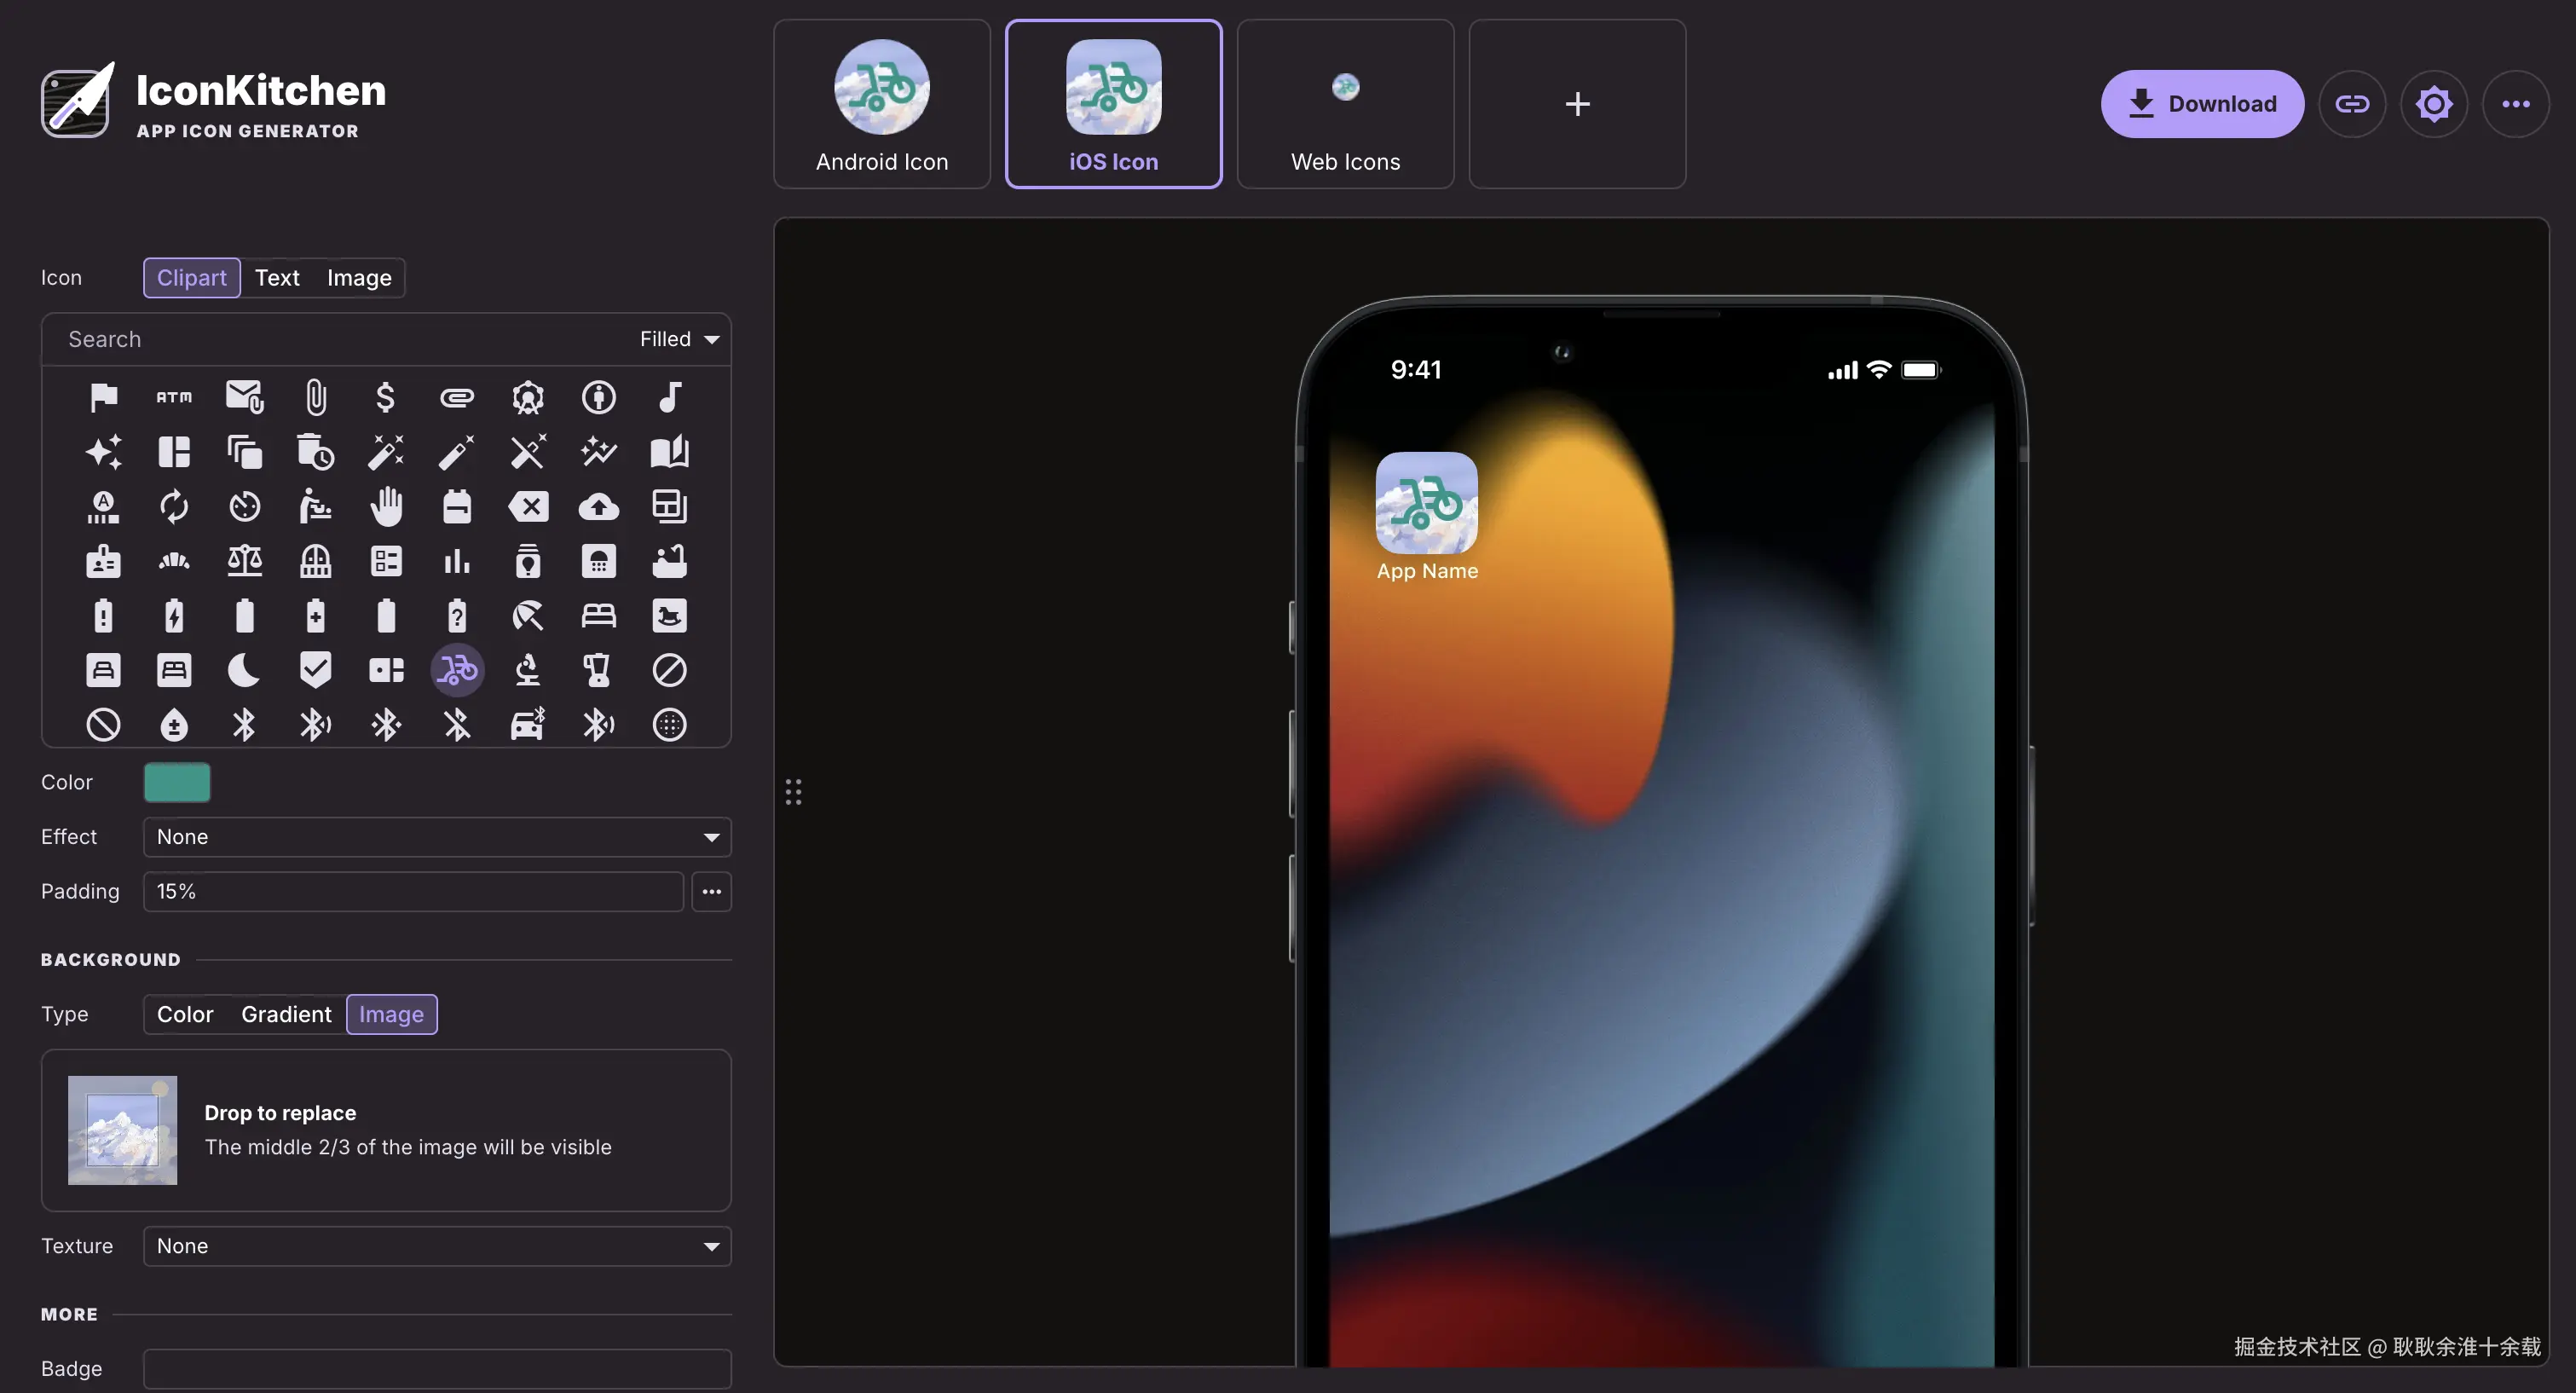
Task: Expand the Effect dropdown
Action: (x=437, y=837)
